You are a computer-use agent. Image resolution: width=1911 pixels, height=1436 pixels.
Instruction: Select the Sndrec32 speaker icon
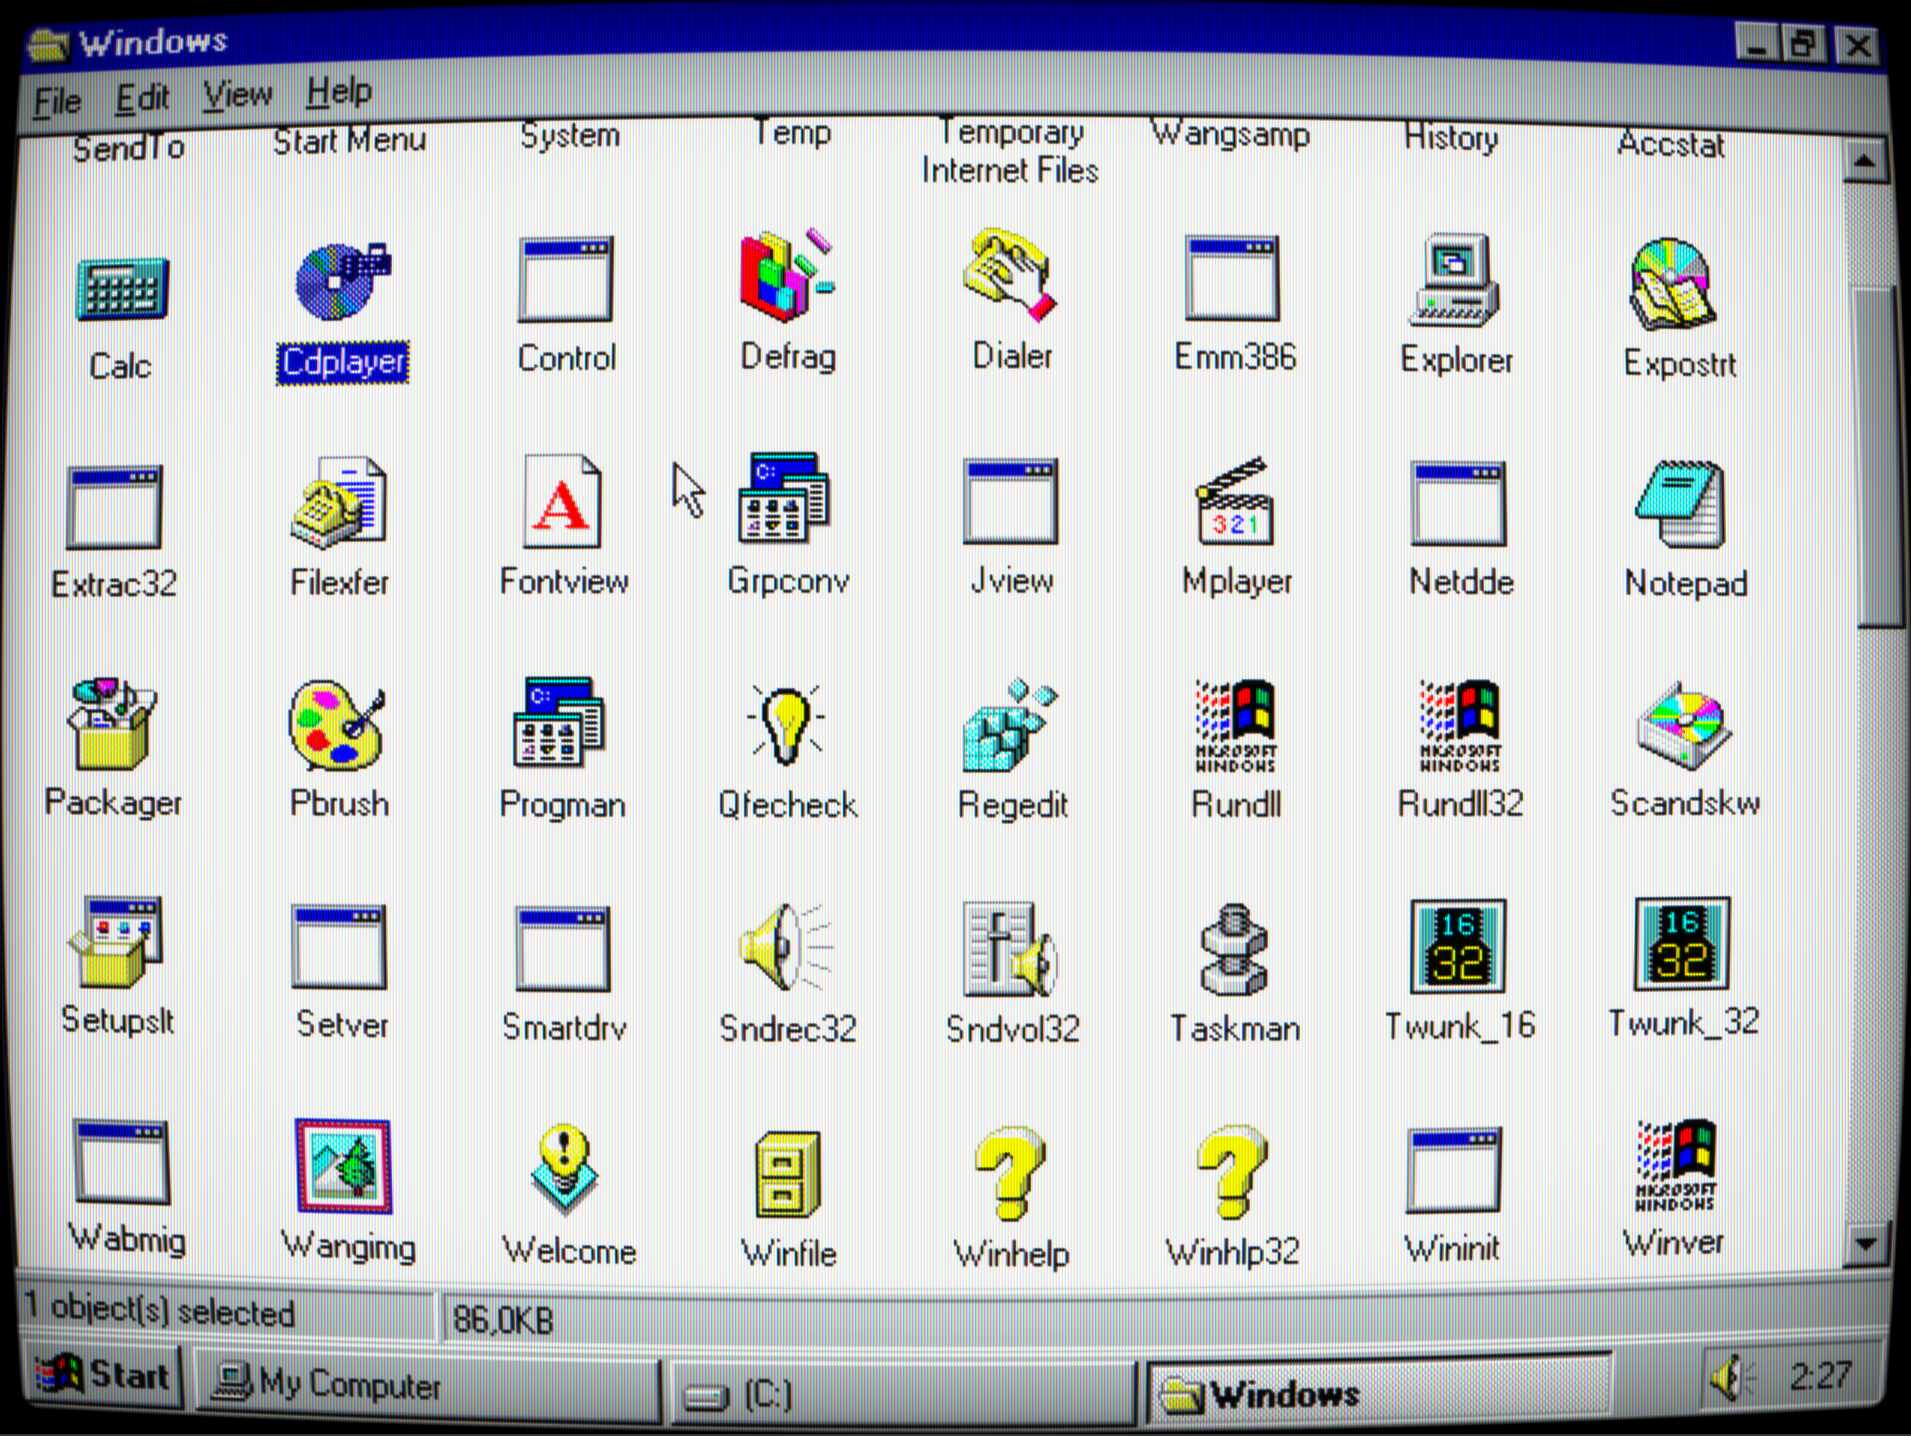pyautogui.click(x=786, y=947)
